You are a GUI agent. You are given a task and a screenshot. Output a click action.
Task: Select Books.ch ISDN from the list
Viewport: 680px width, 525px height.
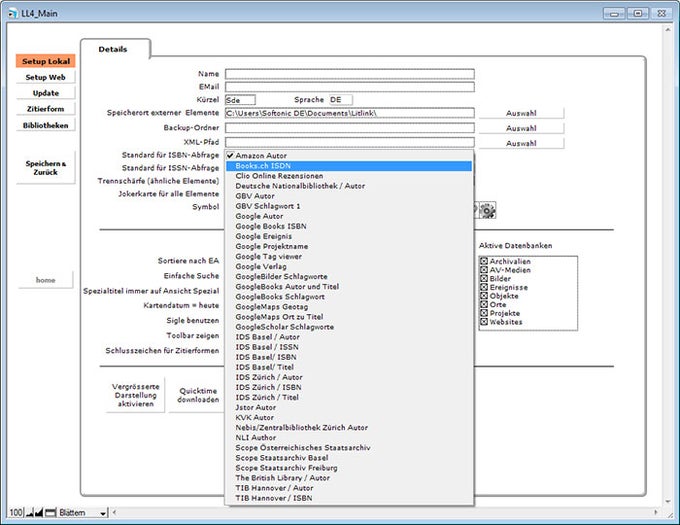tap(349, 166)
